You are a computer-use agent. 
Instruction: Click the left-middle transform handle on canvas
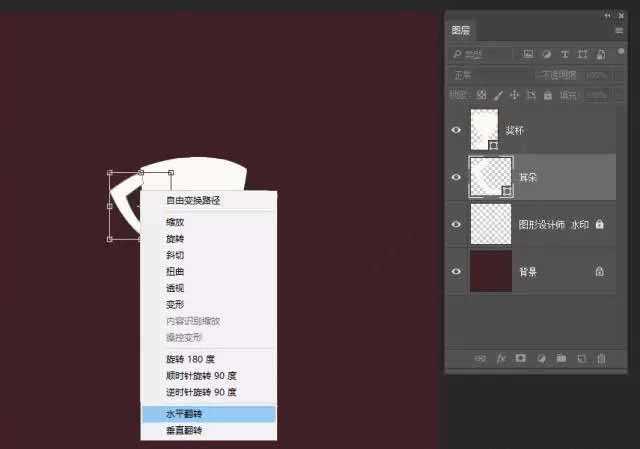(x=109, y=206)
